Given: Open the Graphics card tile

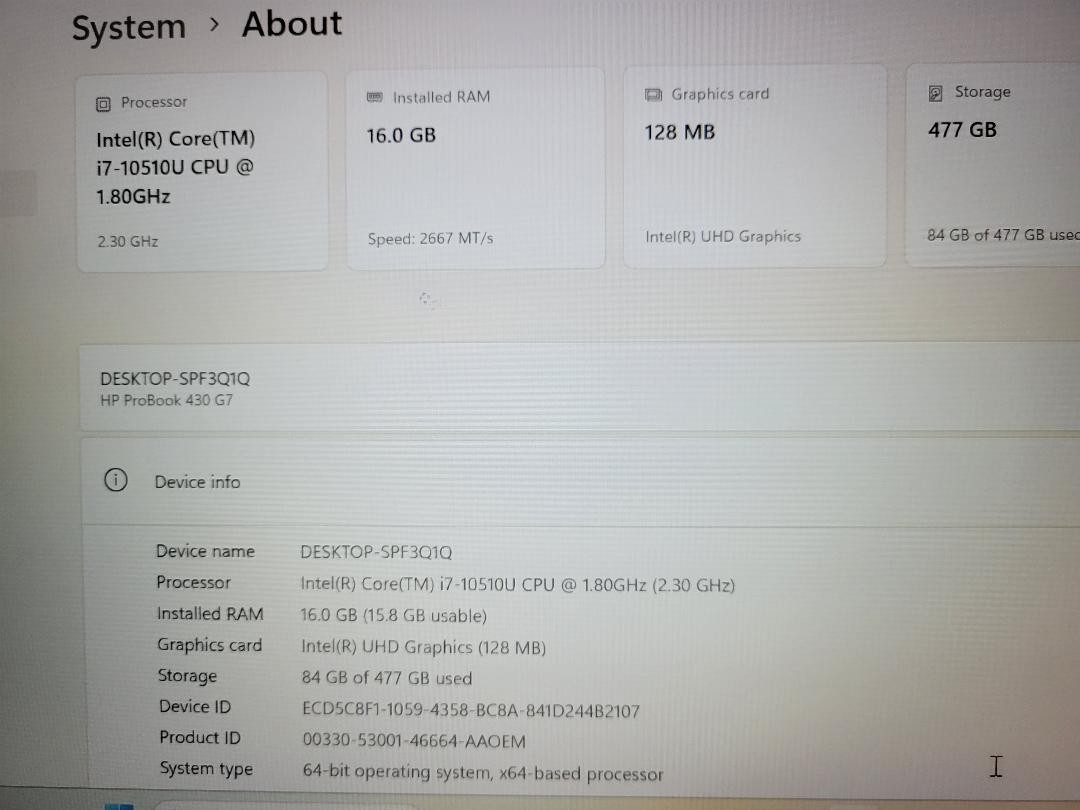Looking at the screenshot, I should pyautogui.click(x=754, y=166).
